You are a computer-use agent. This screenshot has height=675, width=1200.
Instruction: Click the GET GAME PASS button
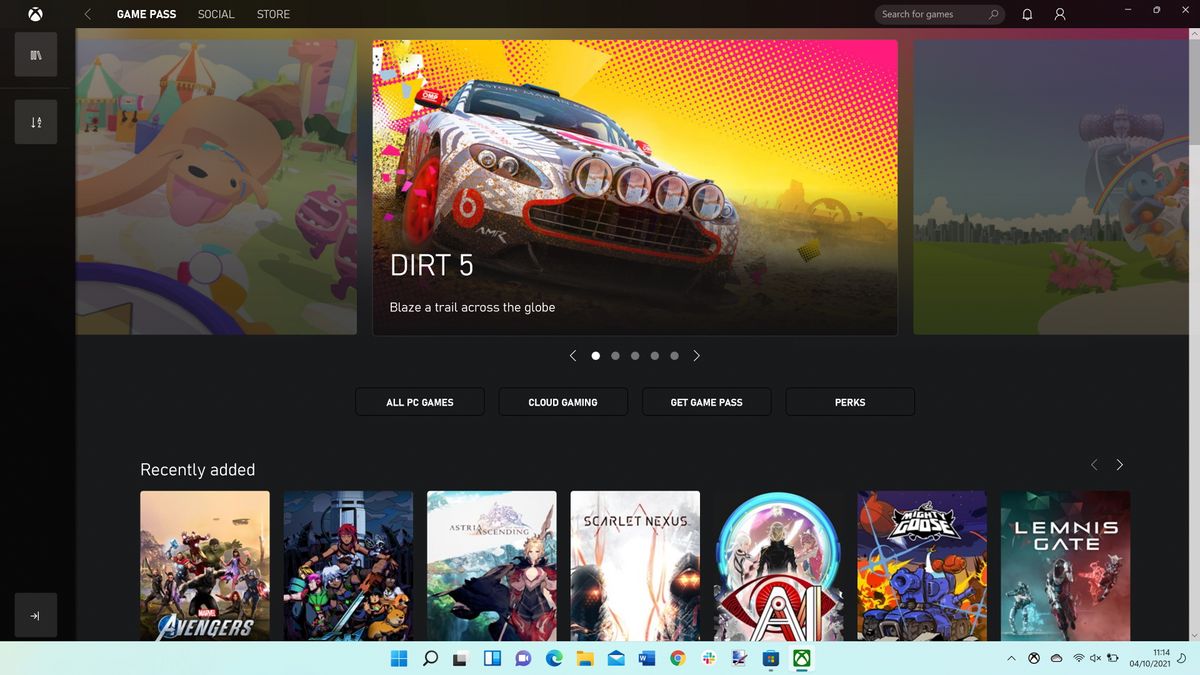click(706, 401)
